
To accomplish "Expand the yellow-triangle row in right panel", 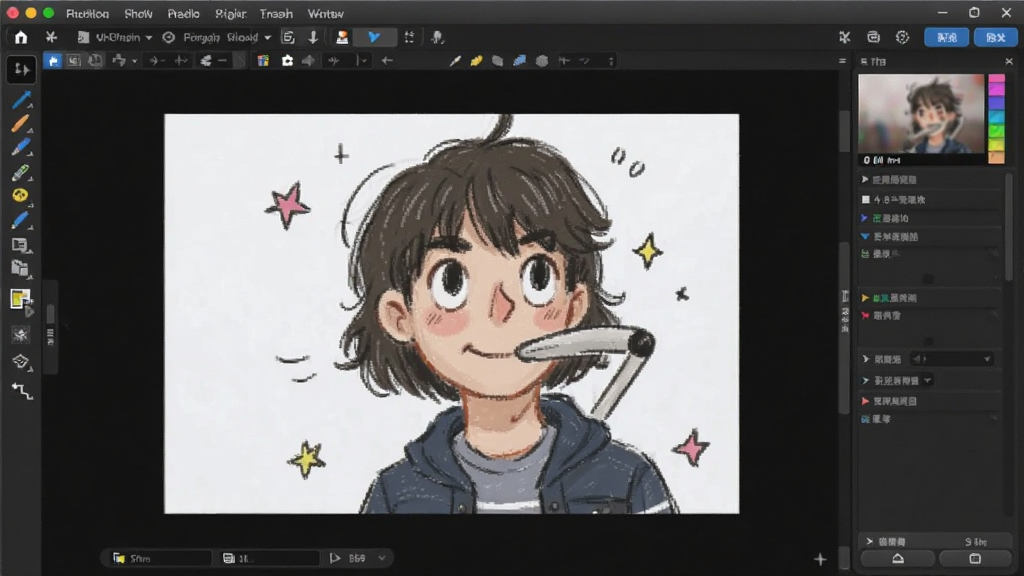I will tap(865, 298).
